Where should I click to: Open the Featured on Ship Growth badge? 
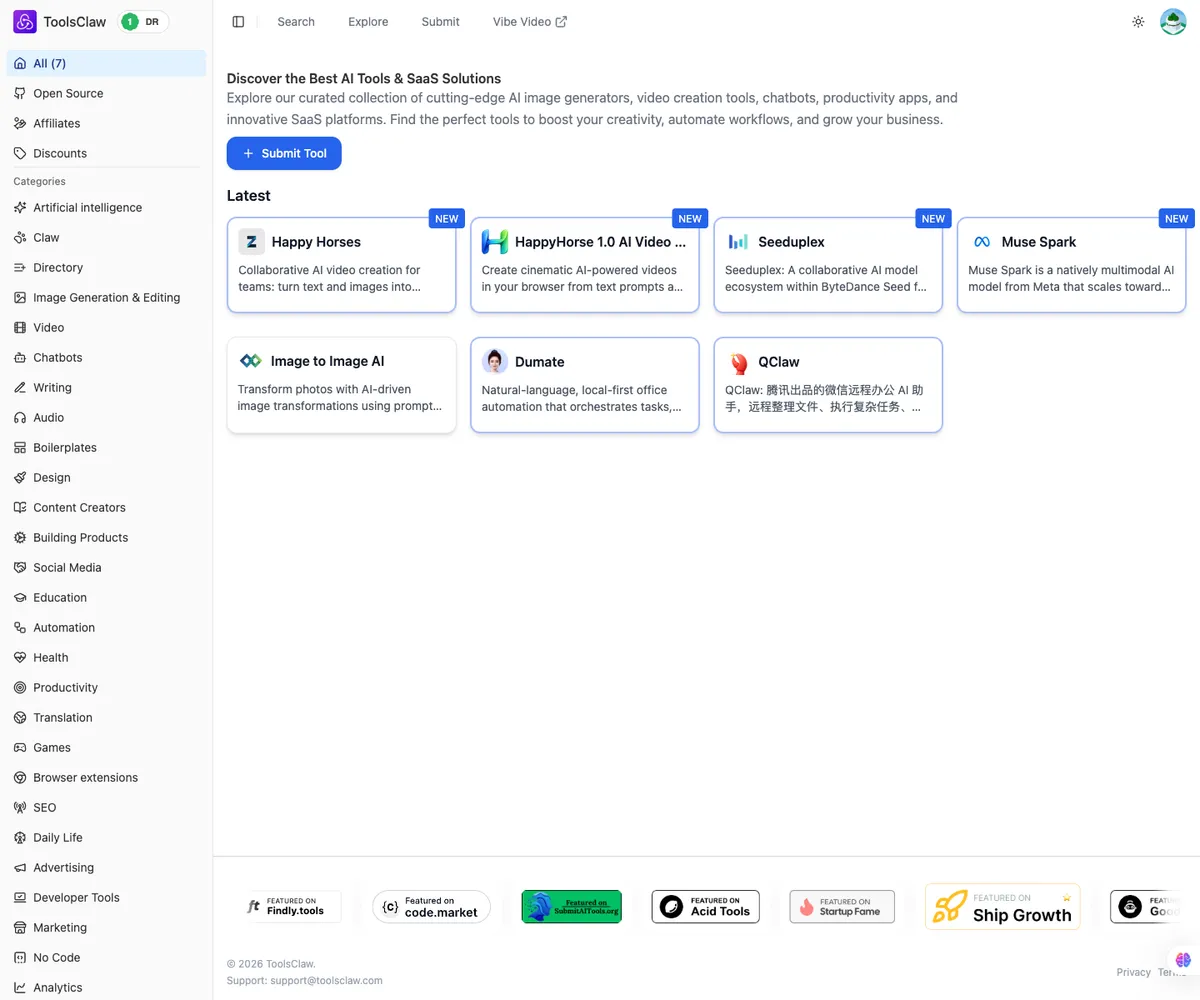click(x=1002, y=907)
